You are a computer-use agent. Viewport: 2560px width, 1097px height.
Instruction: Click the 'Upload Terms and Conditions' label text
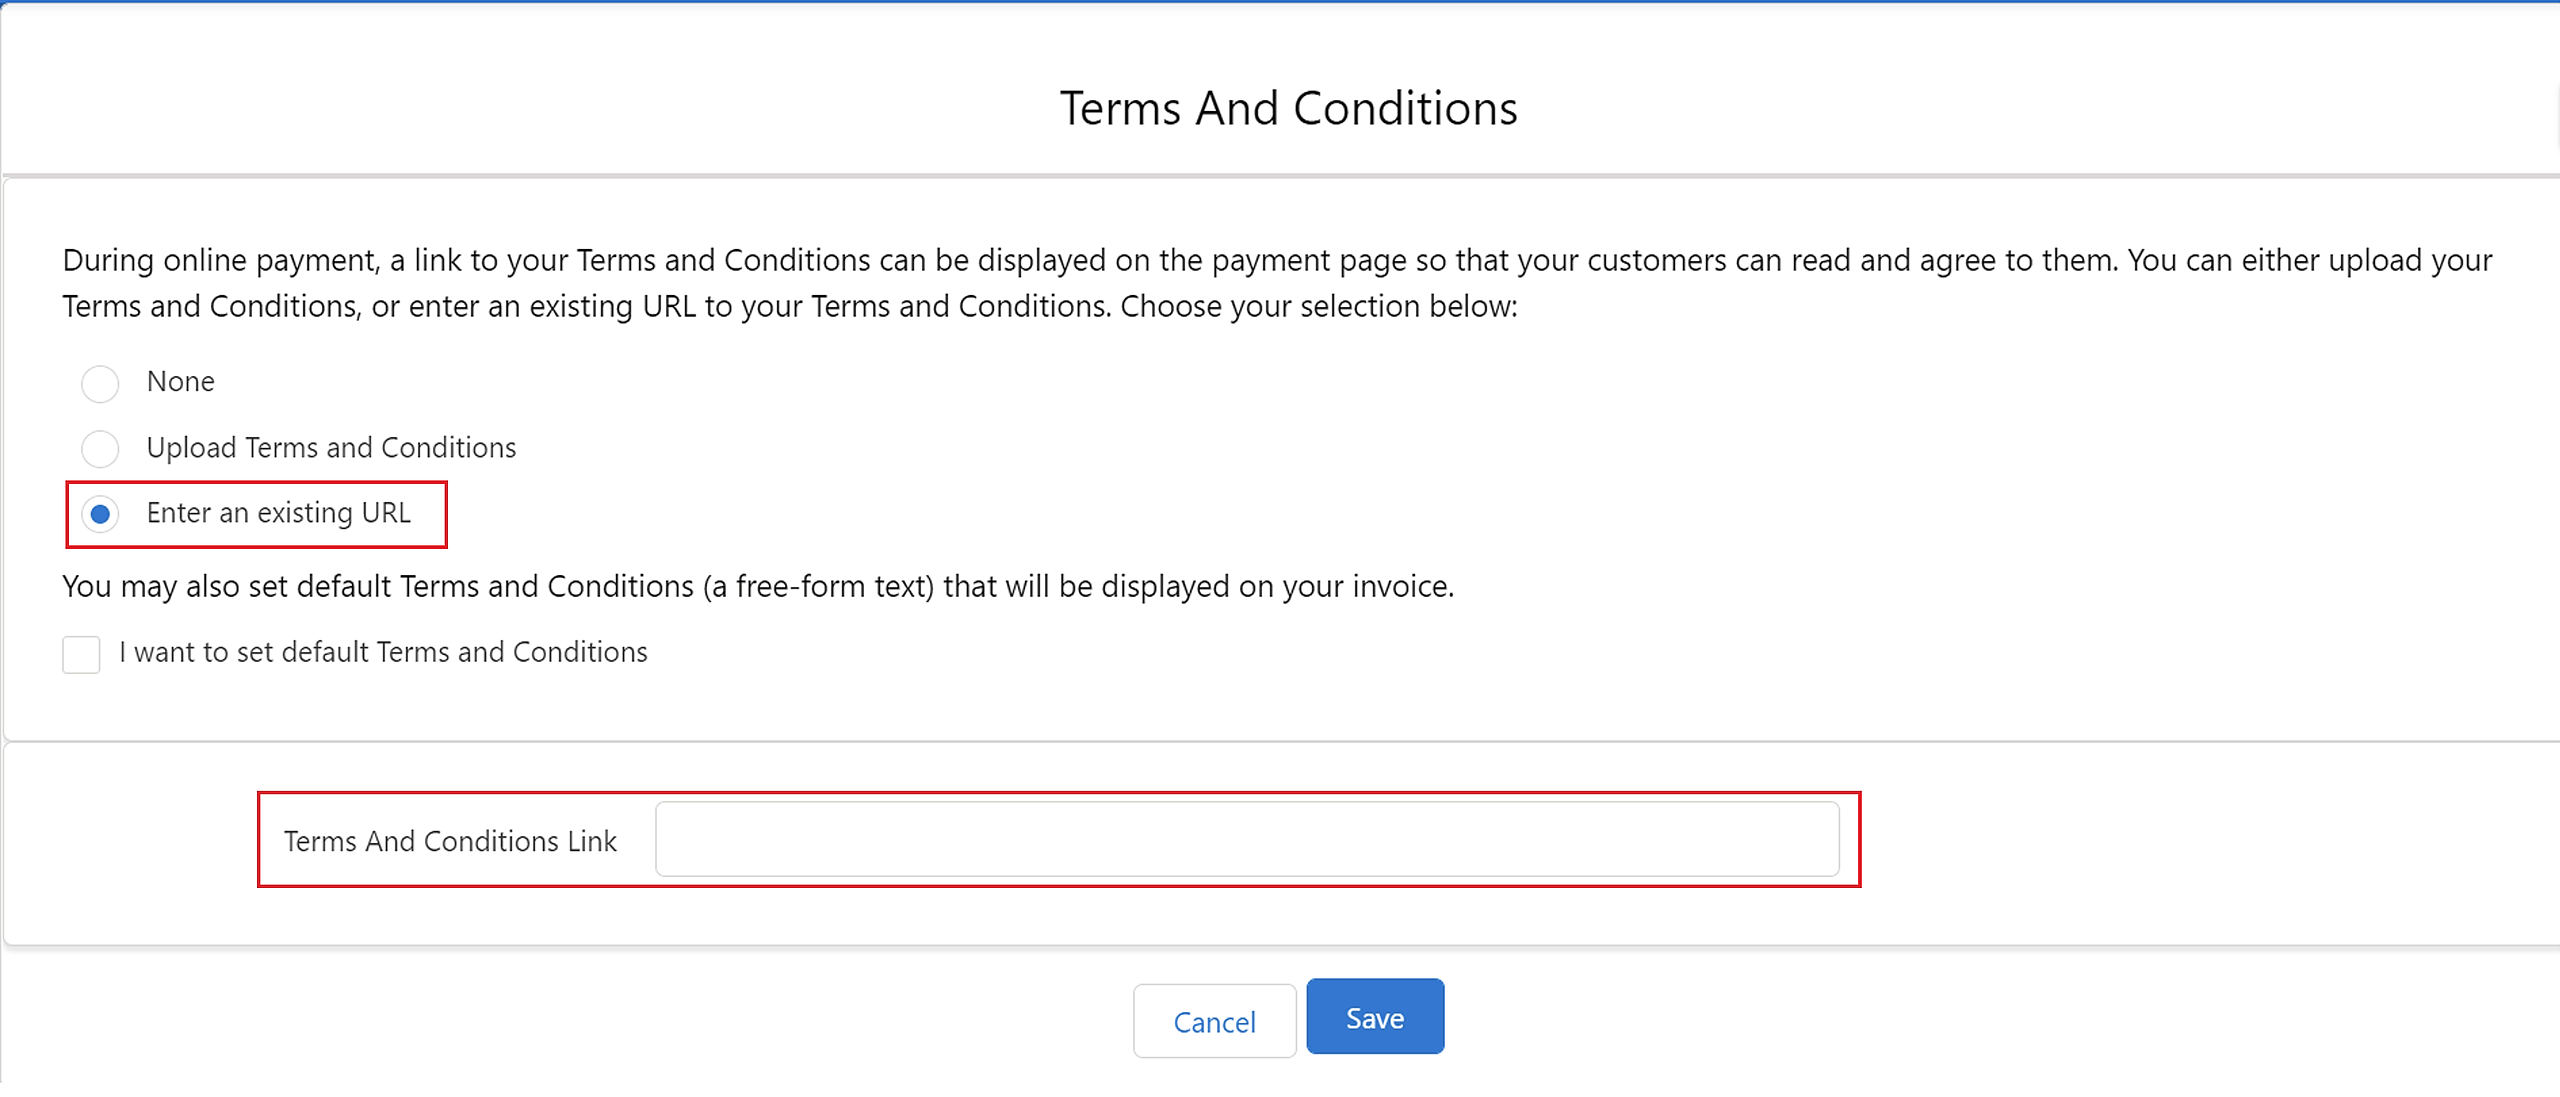tap(331, 448)
